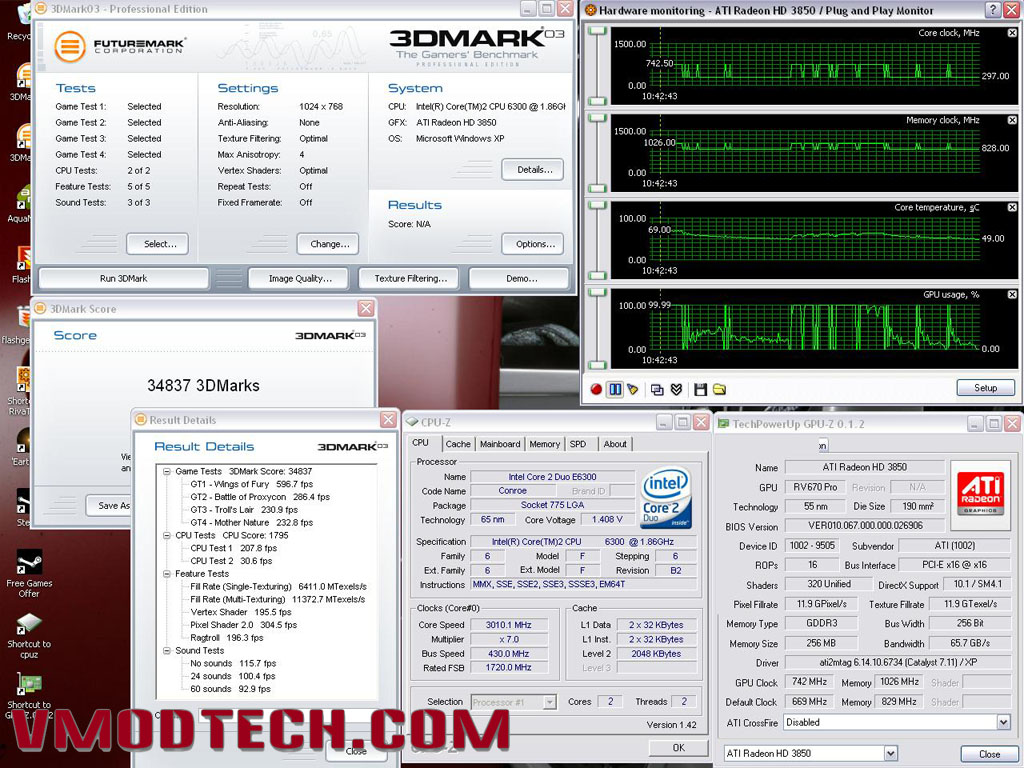Click the yellow folder open icon

(719, 389)
